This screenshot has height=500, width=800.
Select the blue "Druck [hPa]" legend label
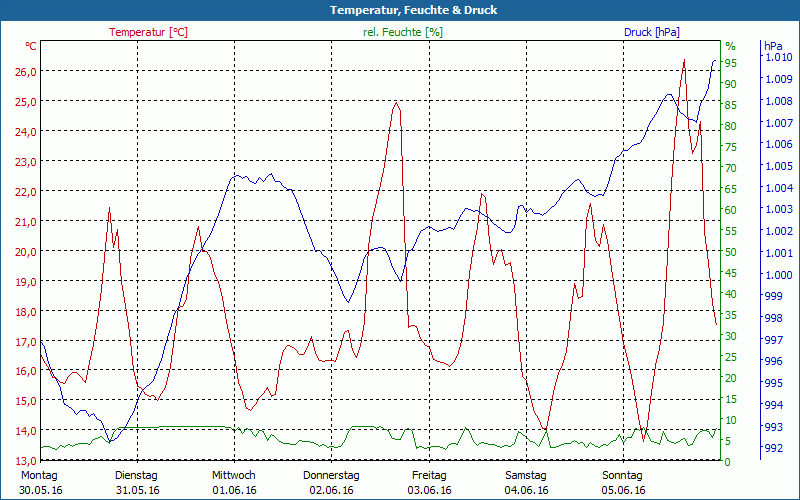[x=652, y=32]
